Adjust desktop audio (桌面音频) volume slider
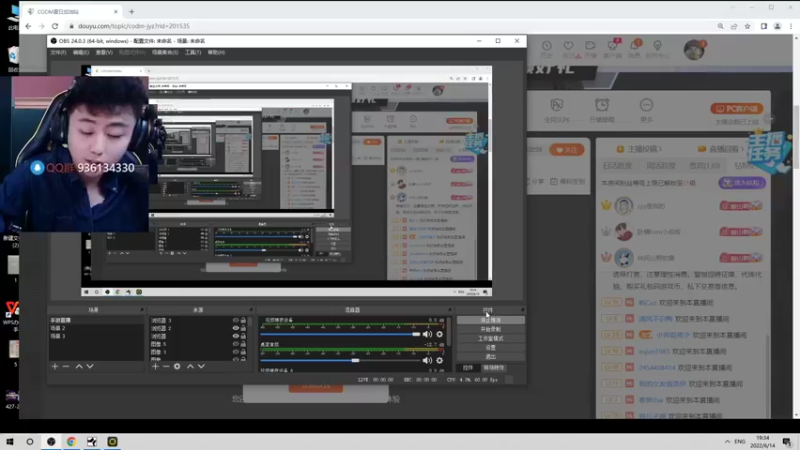Screen dimensions: 800x450 (x=340, y=360)
